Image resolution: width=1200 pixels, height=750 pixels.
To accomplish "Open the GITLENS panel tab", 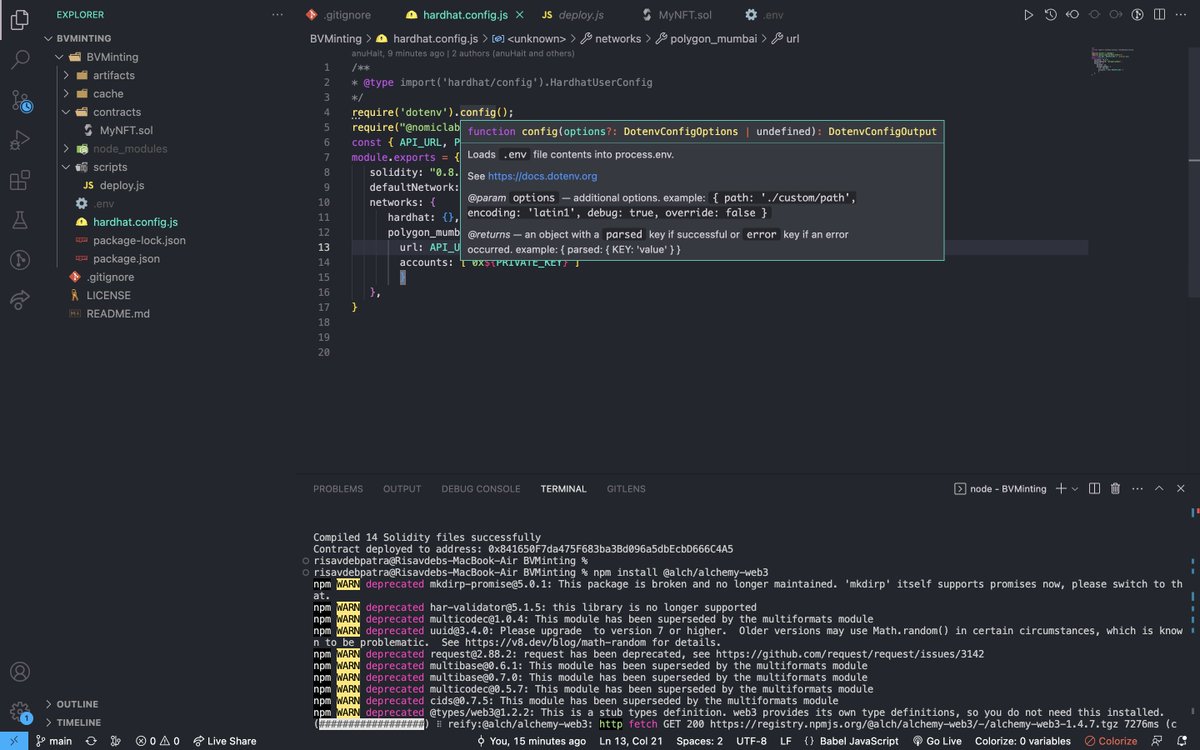I will 626,489.
